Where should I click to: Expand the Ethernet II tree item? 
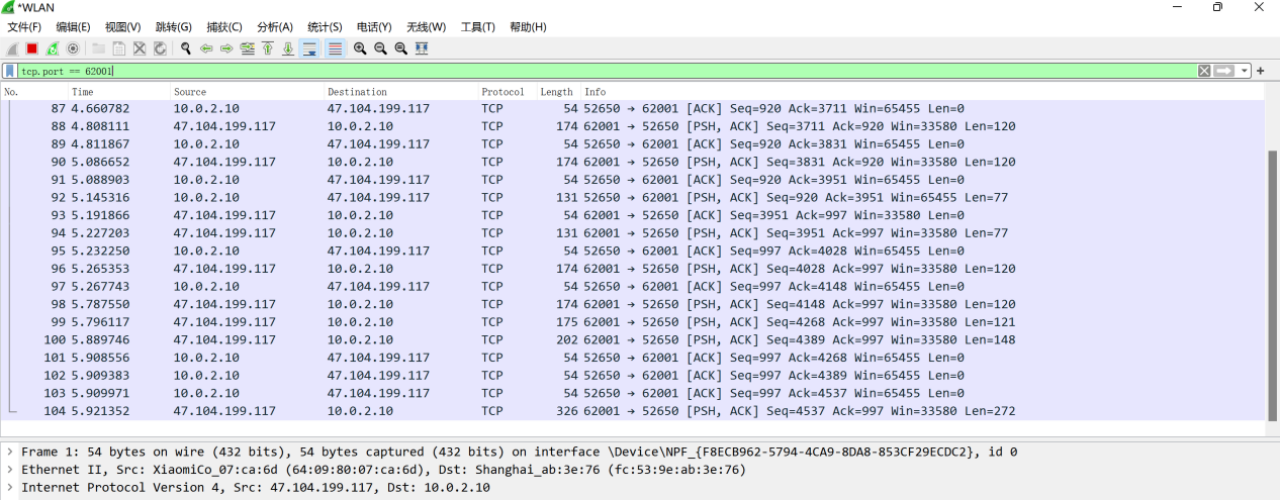(10, 470)
